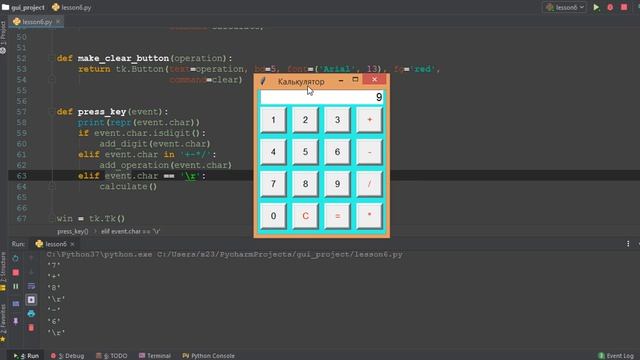Toggle soft-wrap icon in Run panel
The height and width of the screenshot is (360, 640).
tap(31, 286)
